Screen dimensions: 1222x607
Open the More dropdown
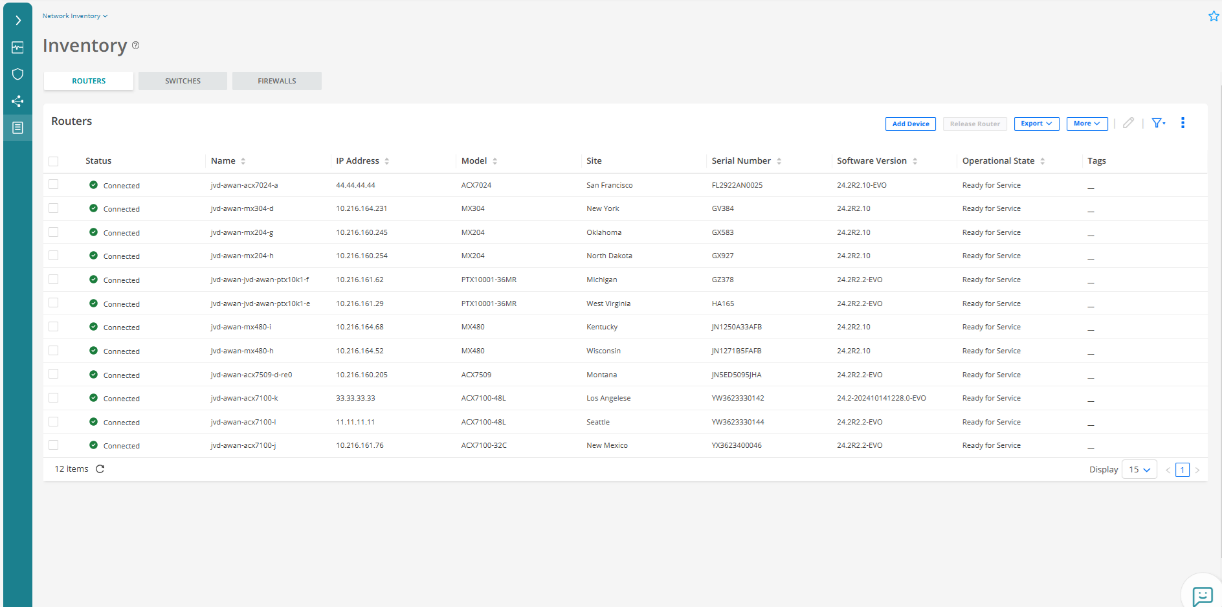[x=1087, y=124]
